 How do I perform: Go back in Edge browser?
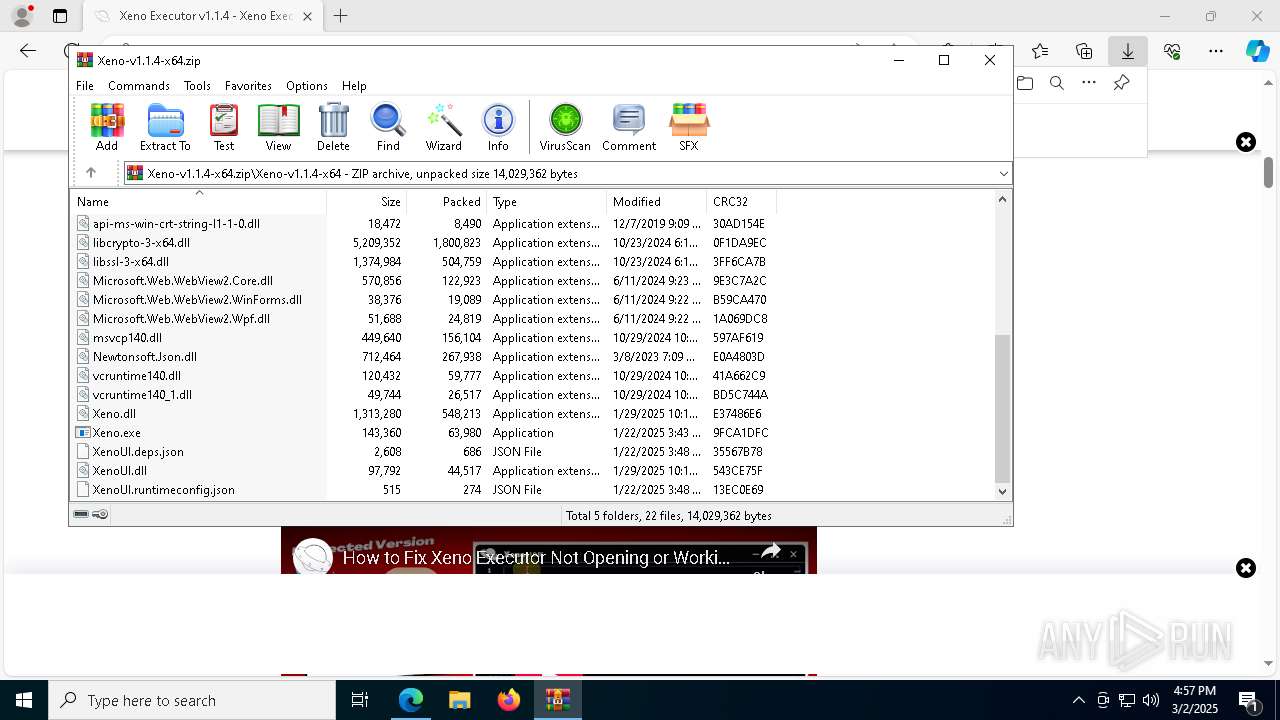[x=28, y=51]
